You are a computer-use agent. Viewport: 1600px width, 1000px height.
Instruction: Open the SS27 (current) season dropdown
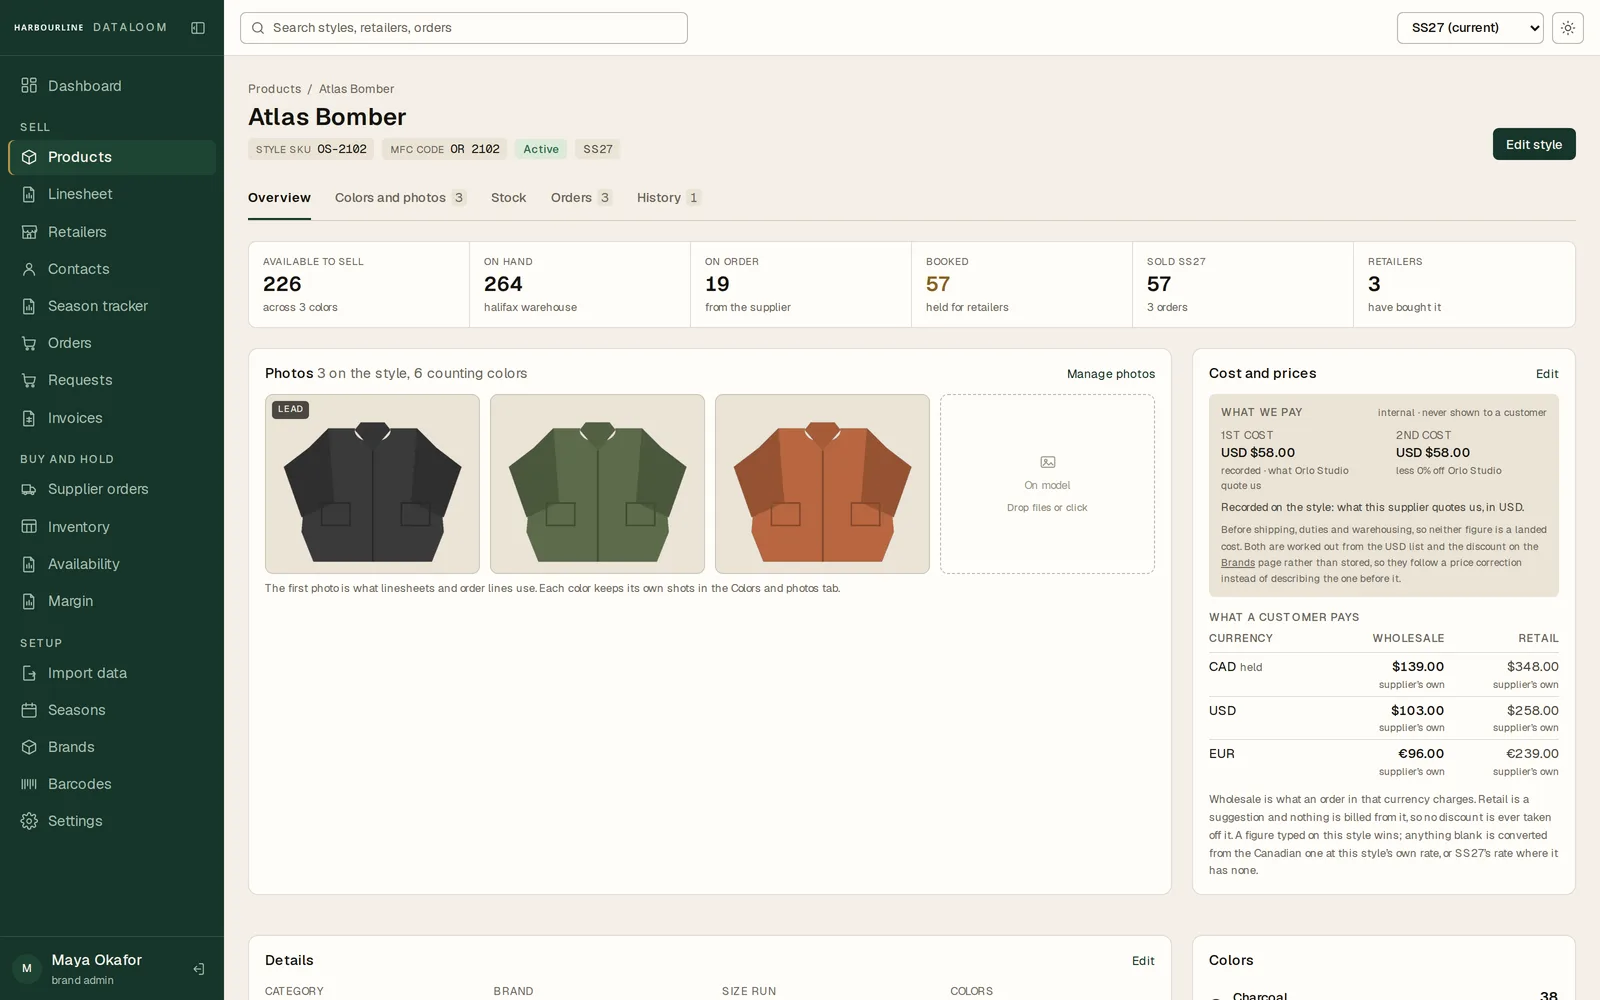pyautogui.click(x=1470, y=28)
